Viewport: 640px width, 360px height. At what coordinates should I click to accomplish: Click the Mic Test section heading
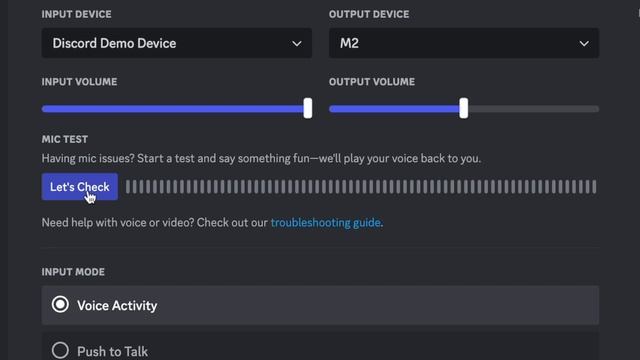[64, 139]
